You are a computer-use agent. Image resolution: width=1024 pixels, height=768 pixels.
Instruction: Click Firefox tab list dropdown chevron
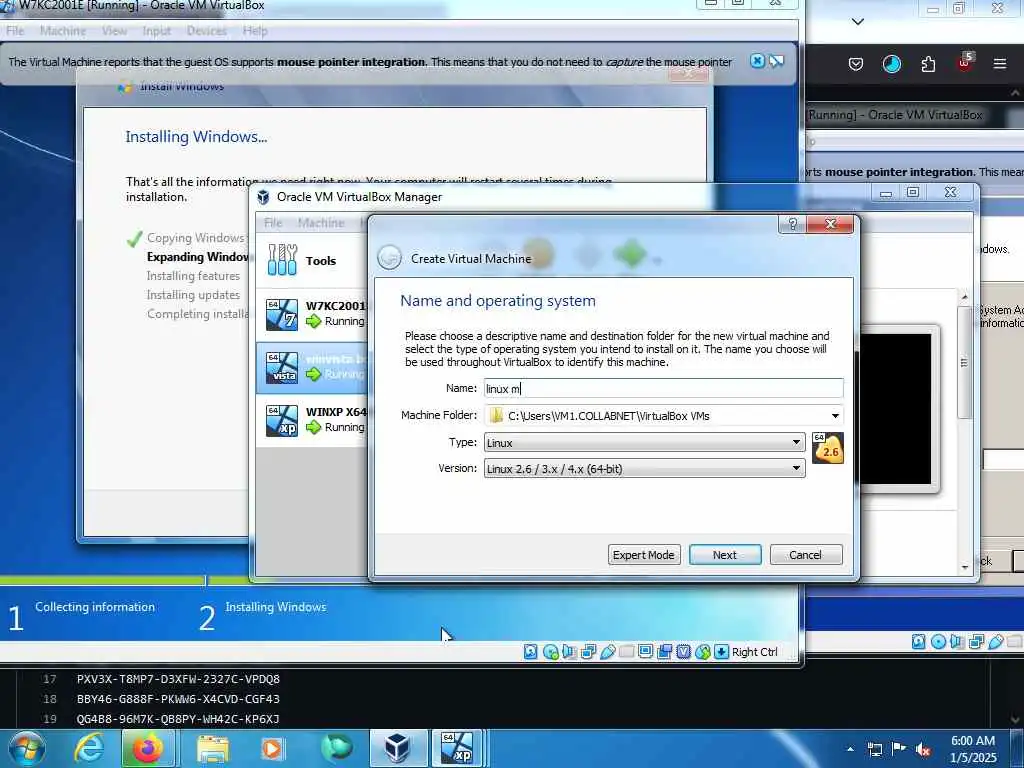click(x=858, y=22)
